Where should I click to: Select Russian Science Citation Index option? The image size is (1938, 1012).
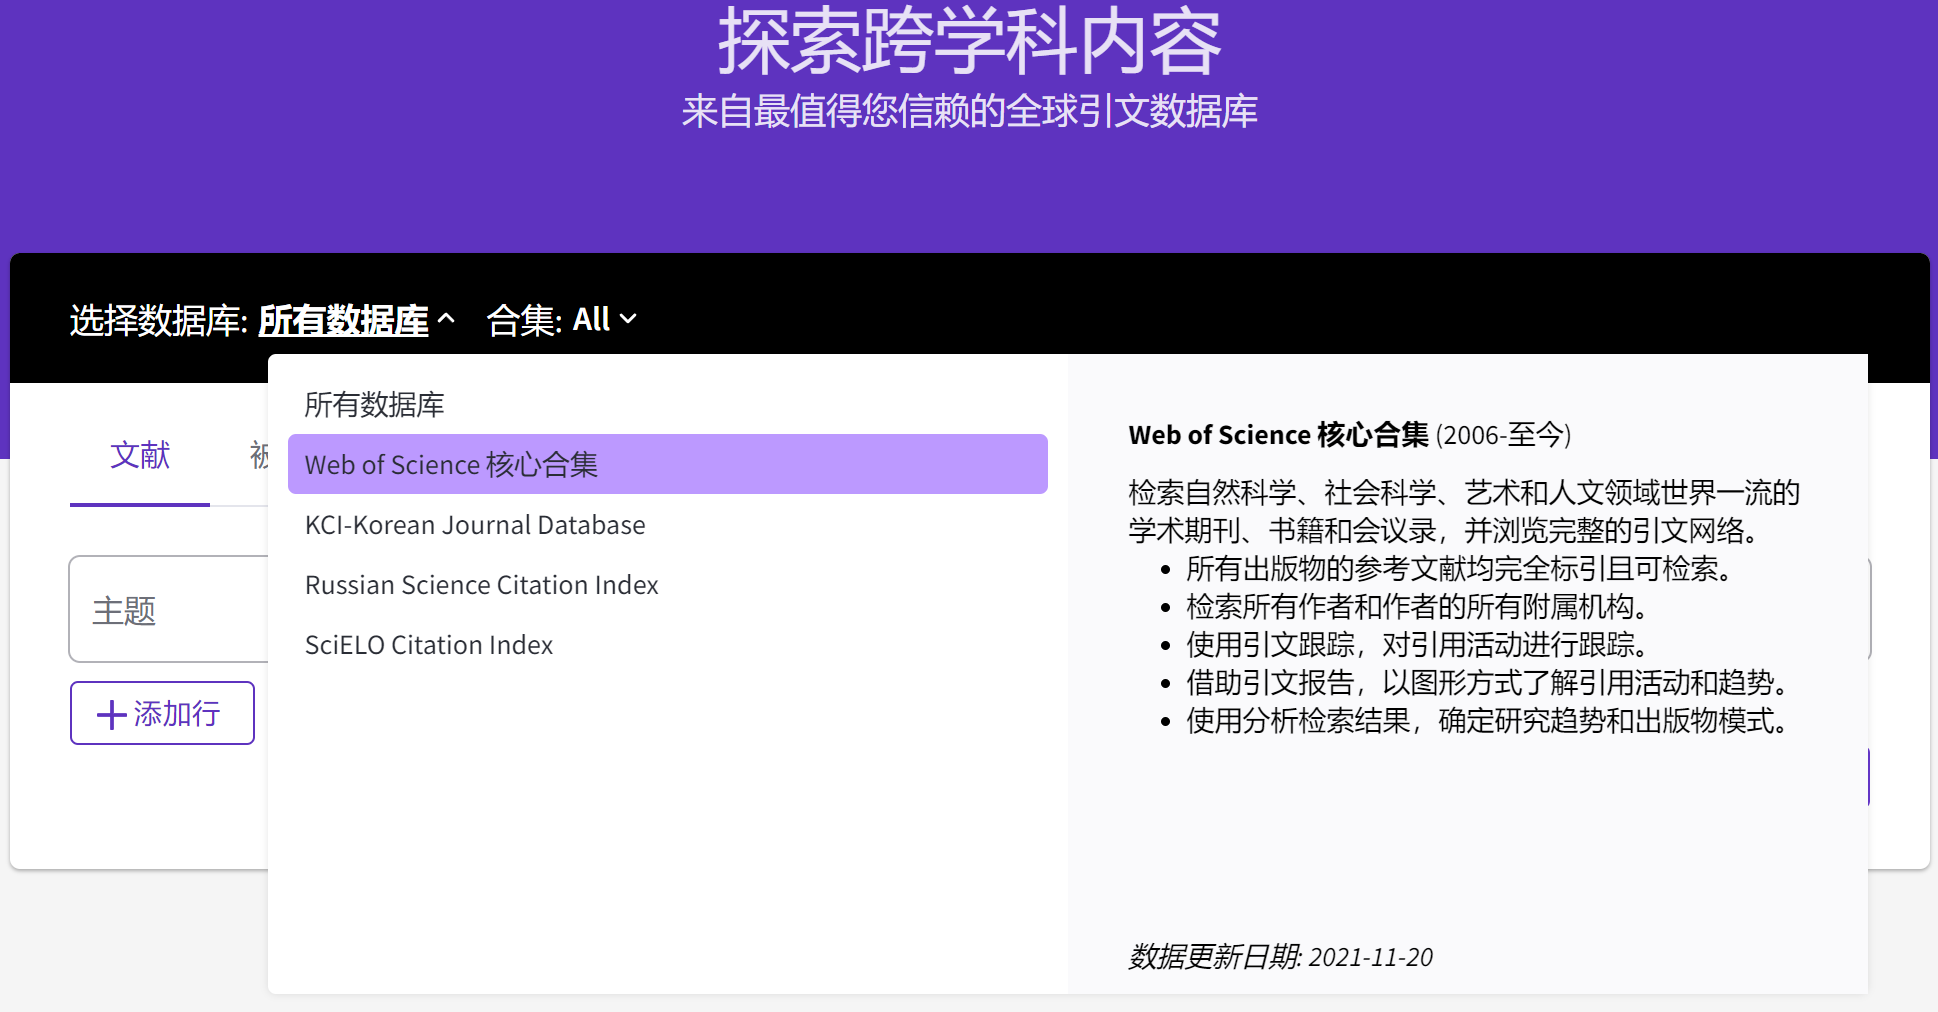coord(668,584)
